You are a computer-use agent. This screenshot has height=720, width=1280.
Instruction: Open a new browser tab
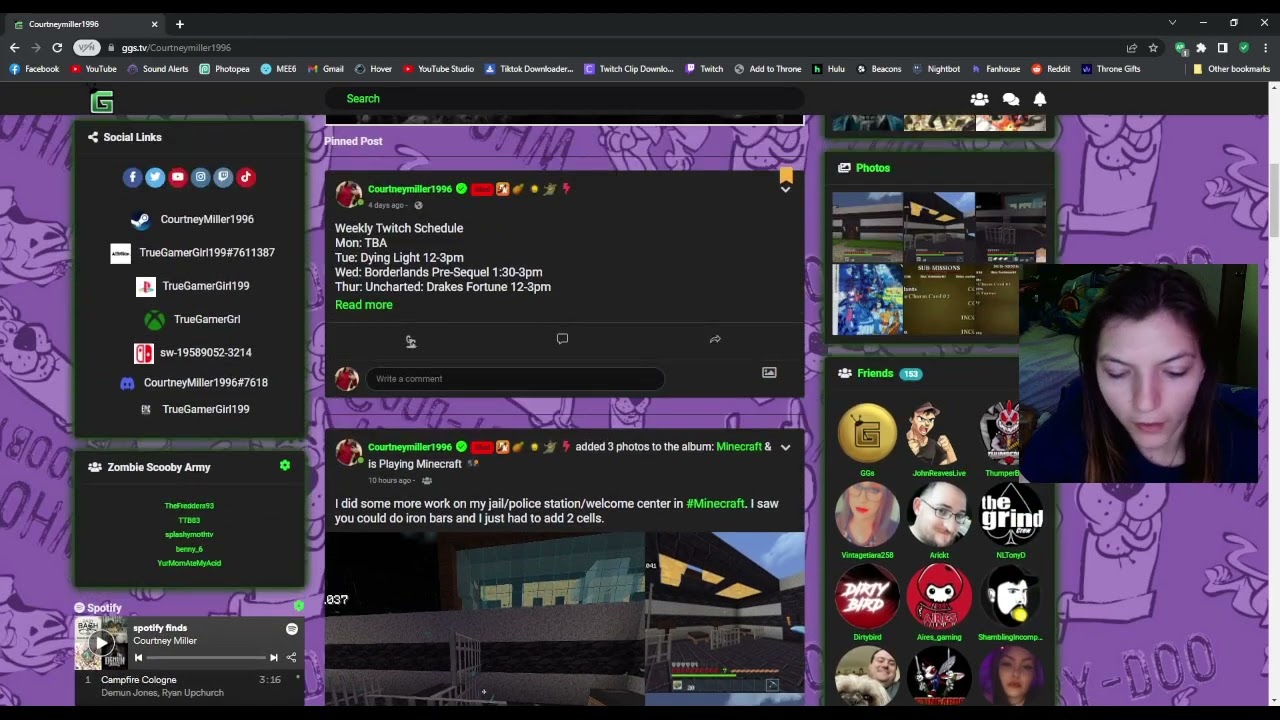(180, 24)
